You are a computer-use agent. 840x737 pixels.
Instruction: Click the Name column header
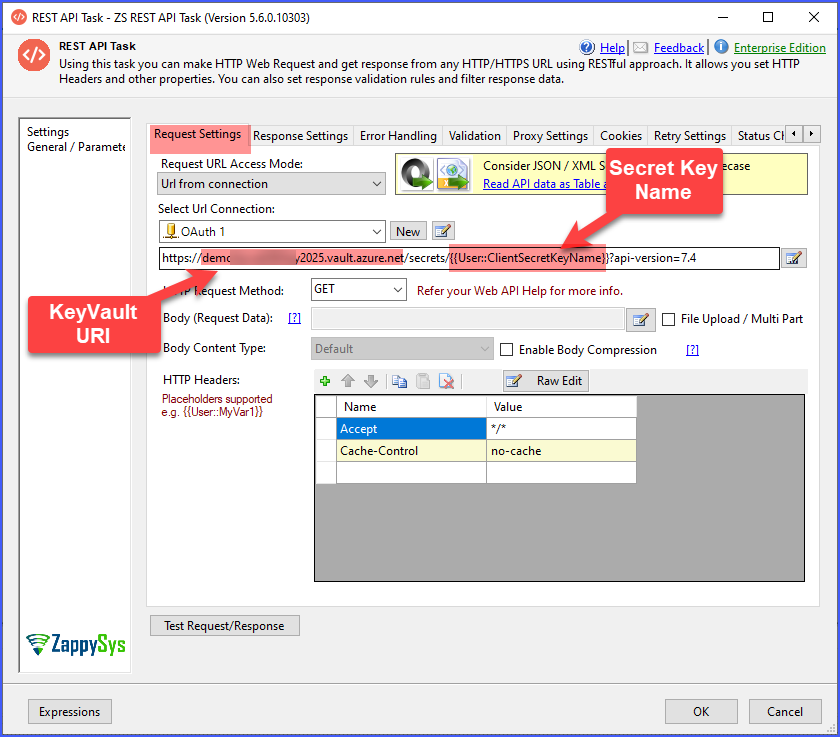411,407
